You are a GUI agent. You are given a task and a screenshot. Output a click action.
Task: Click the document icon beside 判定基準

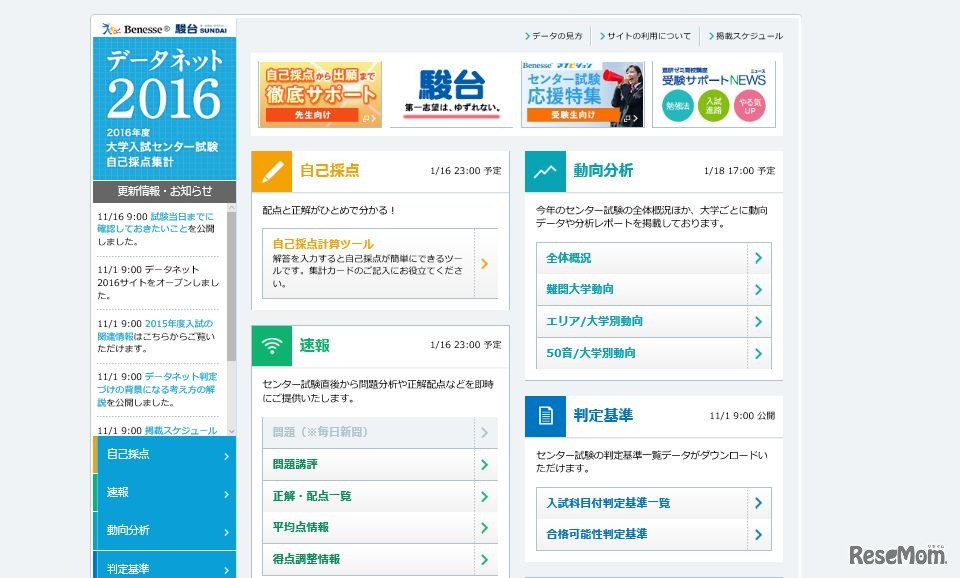tap(545, 416)
